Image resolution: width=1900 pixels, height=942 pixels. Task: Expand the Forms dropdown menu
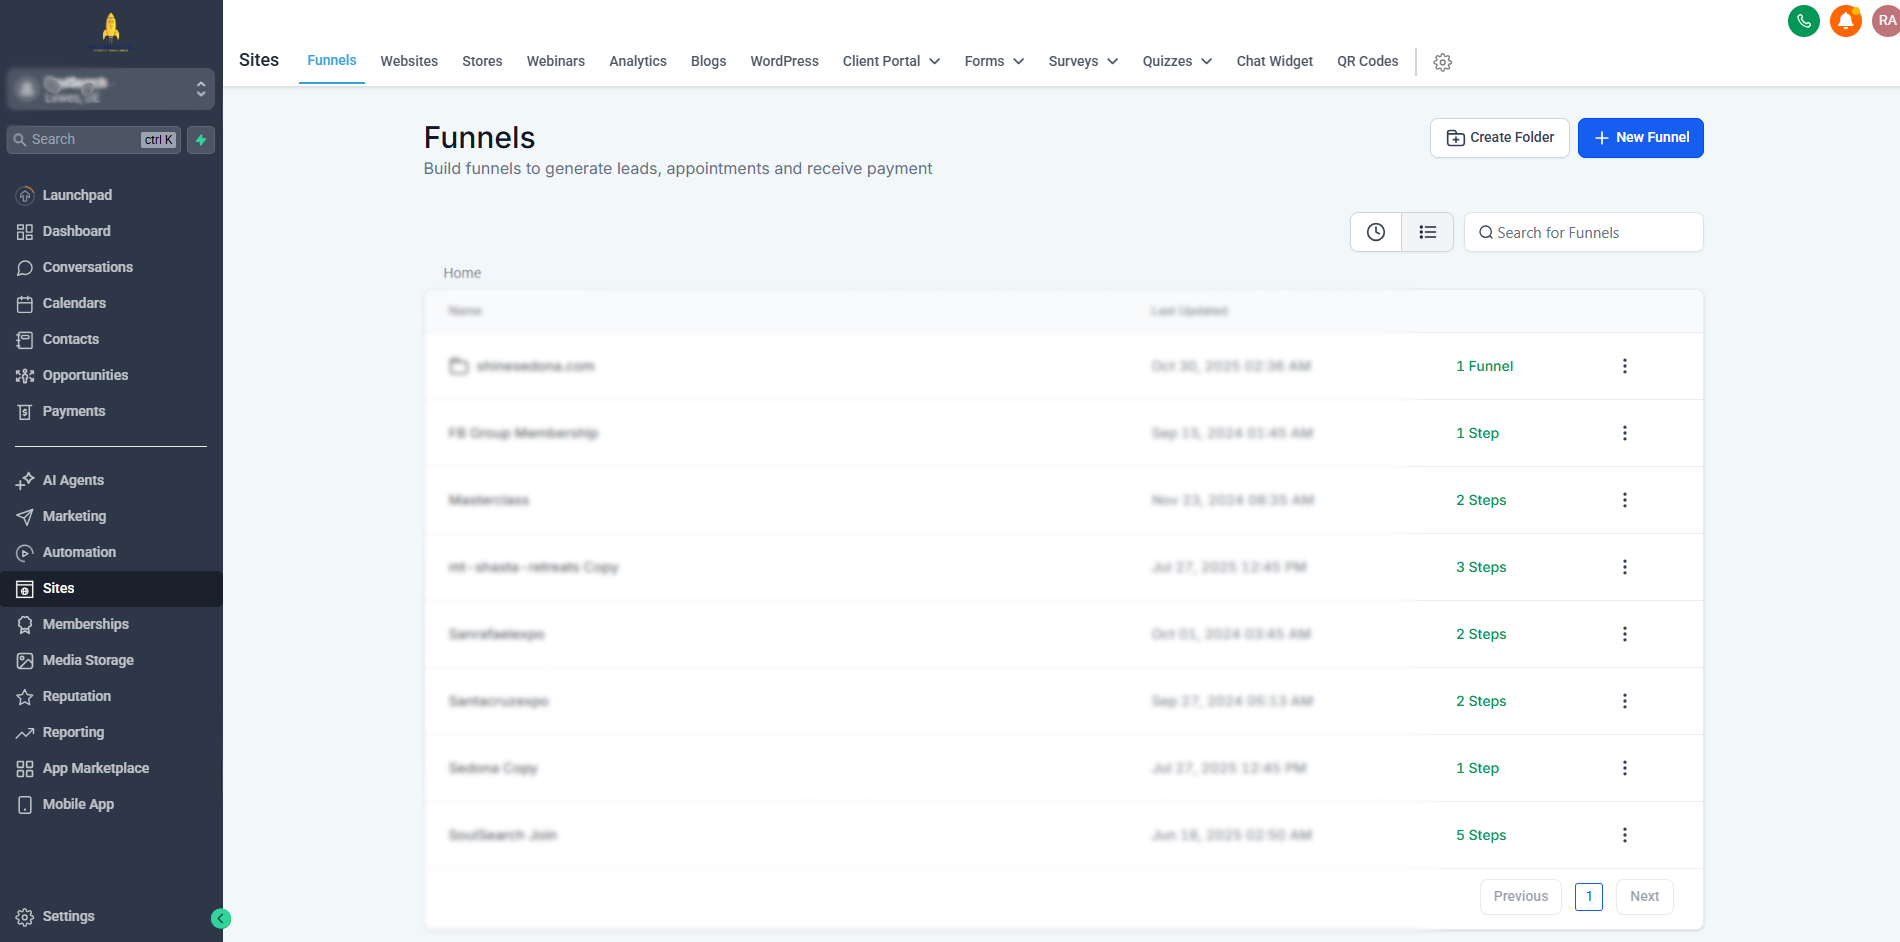(x=994, y=61)
